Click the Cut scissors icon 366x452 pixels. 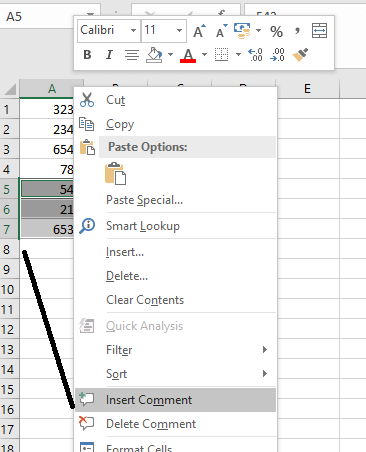(x=87, y=100)
